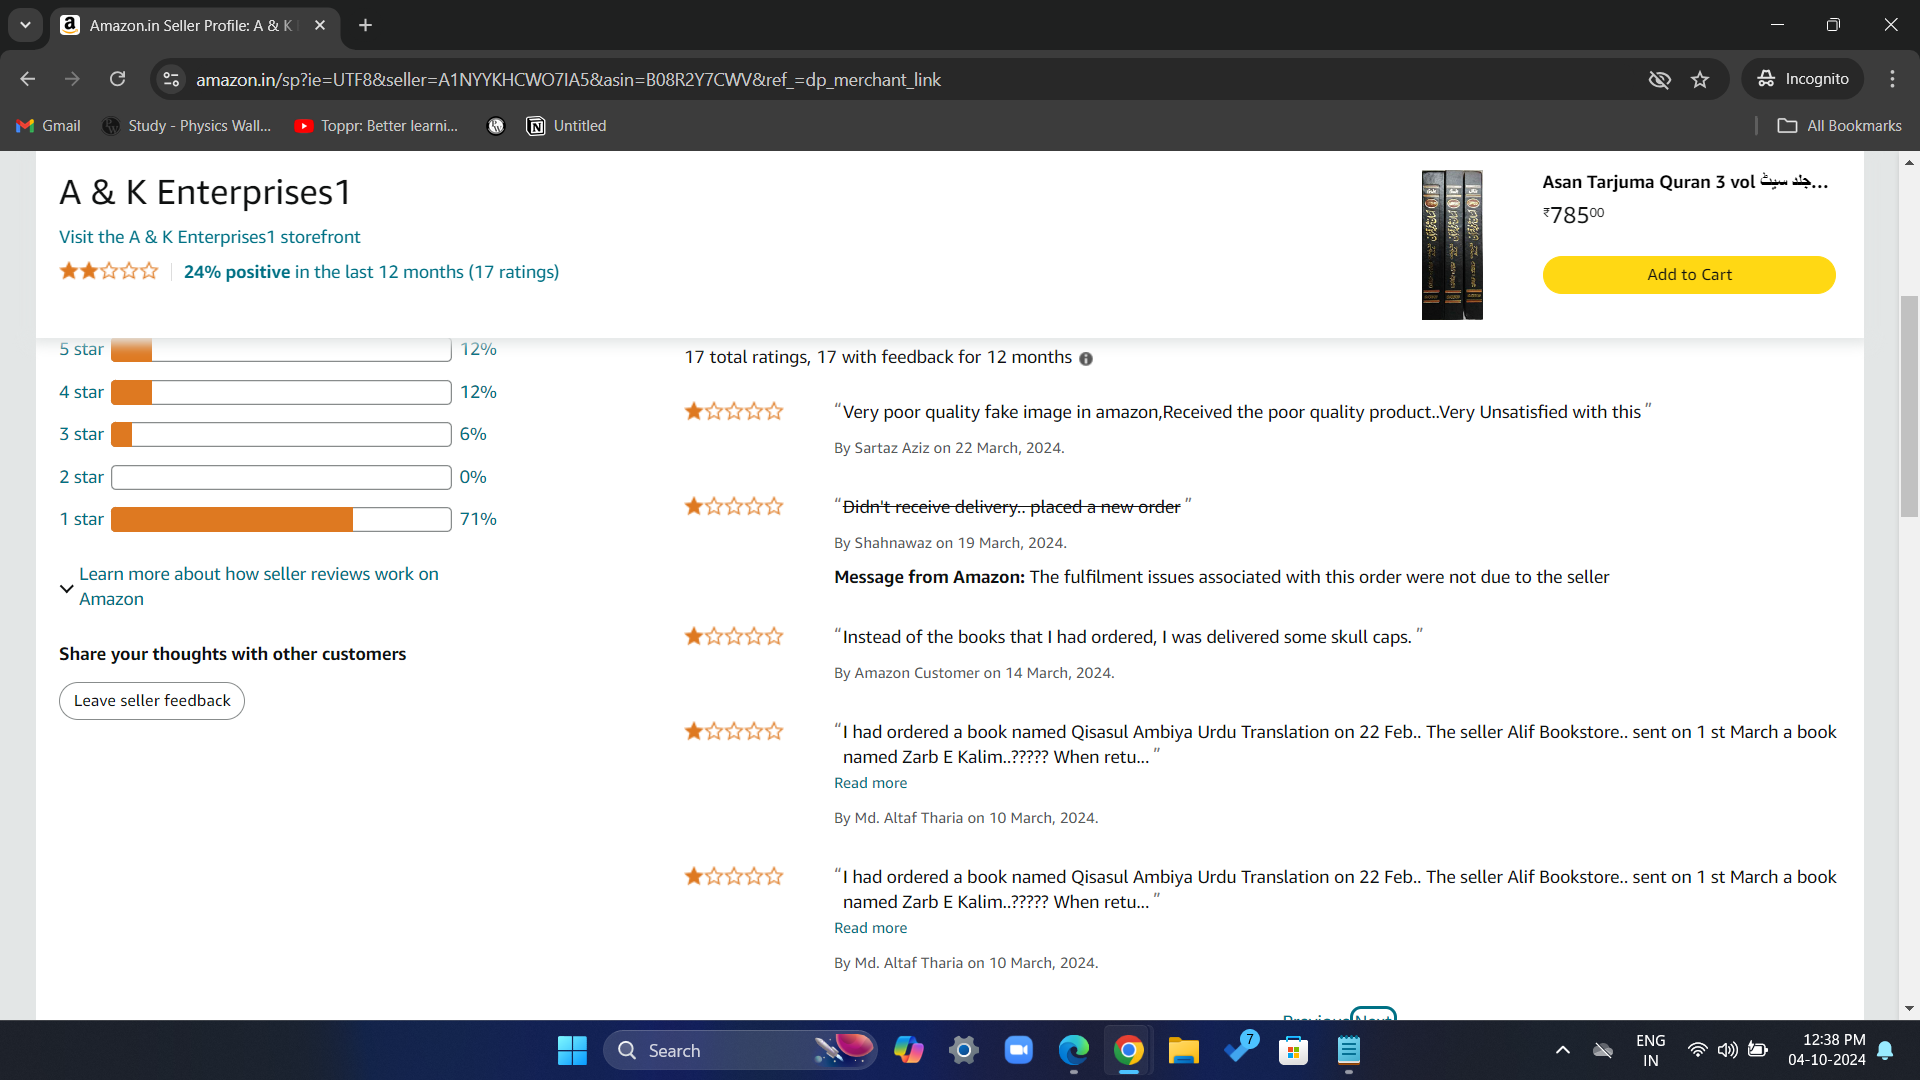The width and height of the screenshot is (1920, 1080).
Task: Open the clock showing 12:38 PM
Action: (1827, 1050)
